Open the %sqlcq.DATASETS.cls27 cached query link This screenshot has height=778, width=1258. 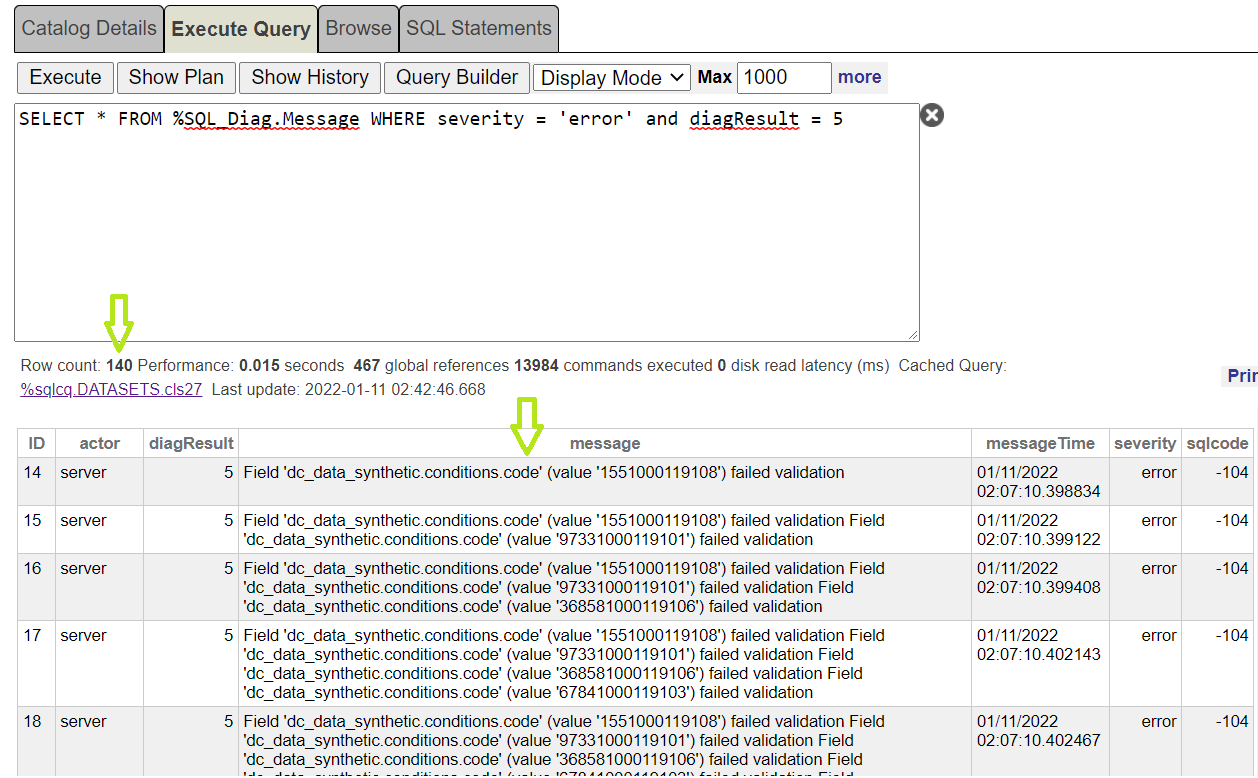point(111,390)
